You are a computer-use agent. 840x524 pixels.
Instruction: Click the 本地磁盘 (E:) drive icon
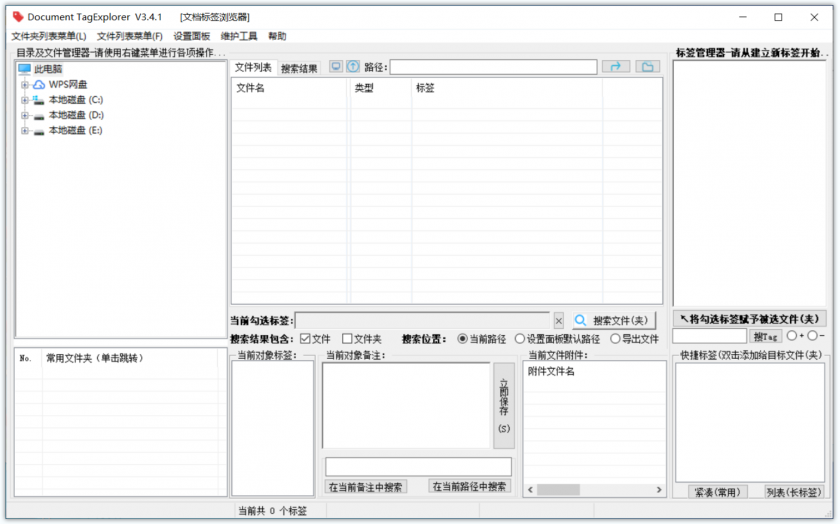[39, 130]
